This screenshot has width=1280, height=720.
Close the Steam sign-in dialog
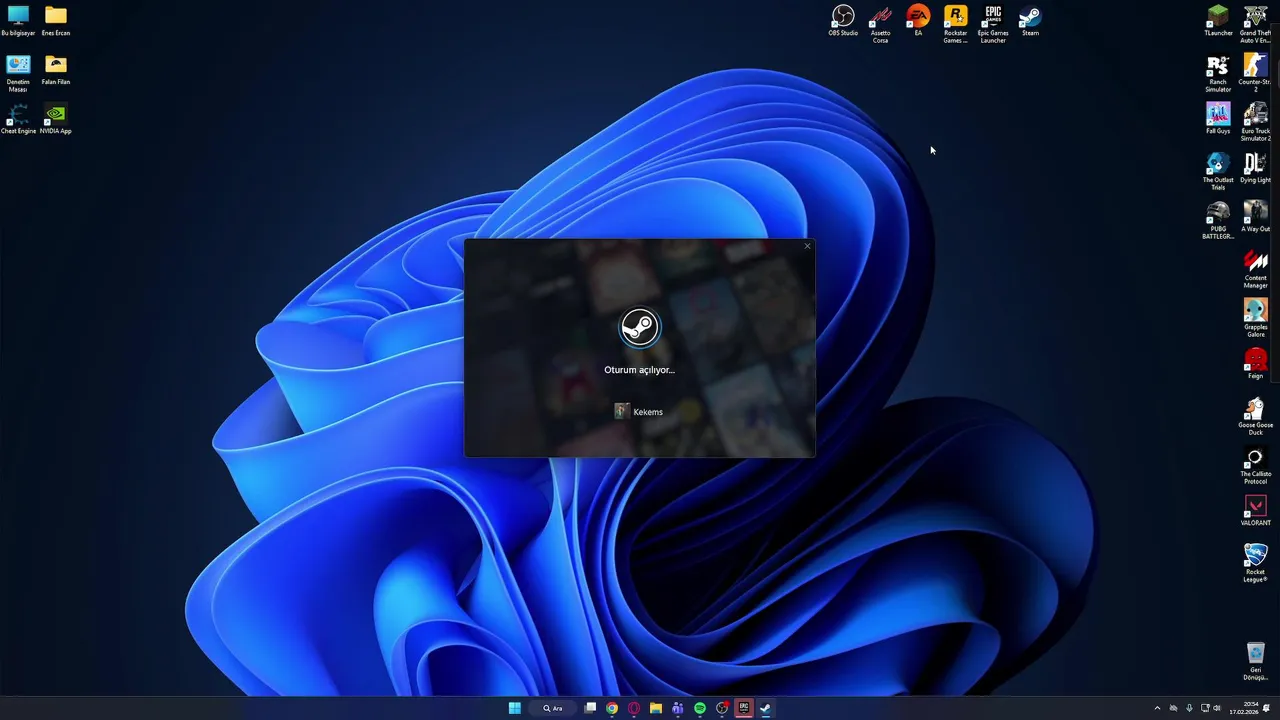(807, 246)
